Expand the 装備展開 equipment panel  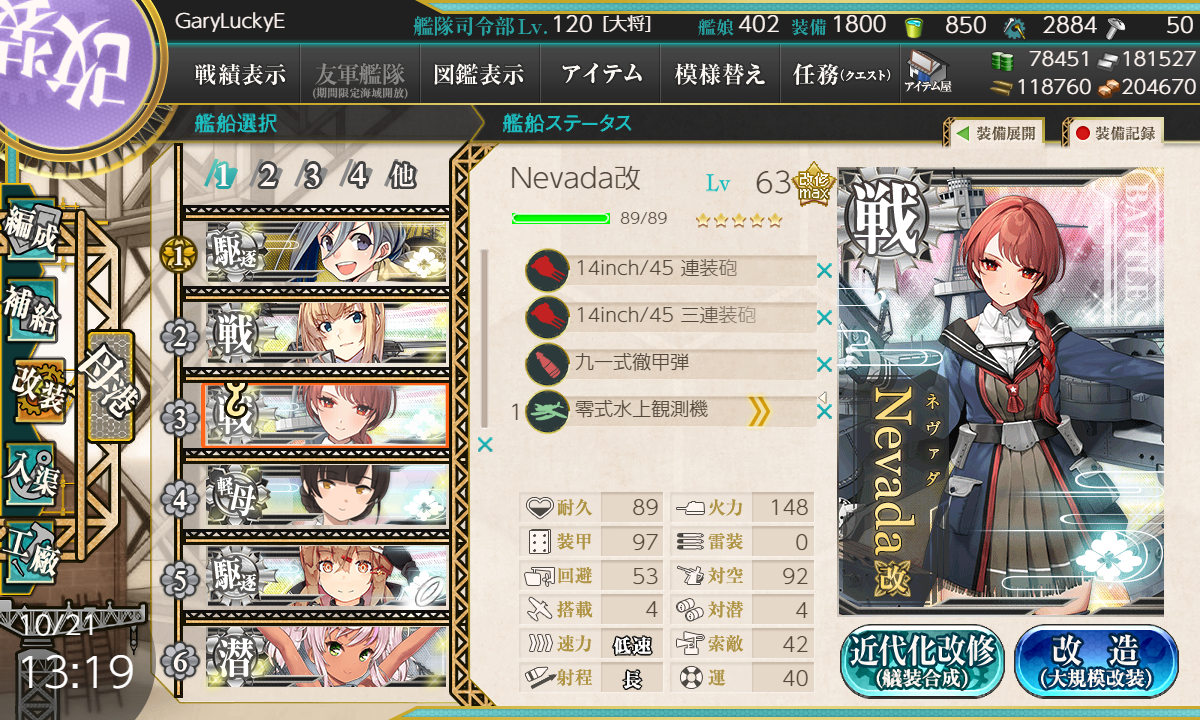pos(994,132)
